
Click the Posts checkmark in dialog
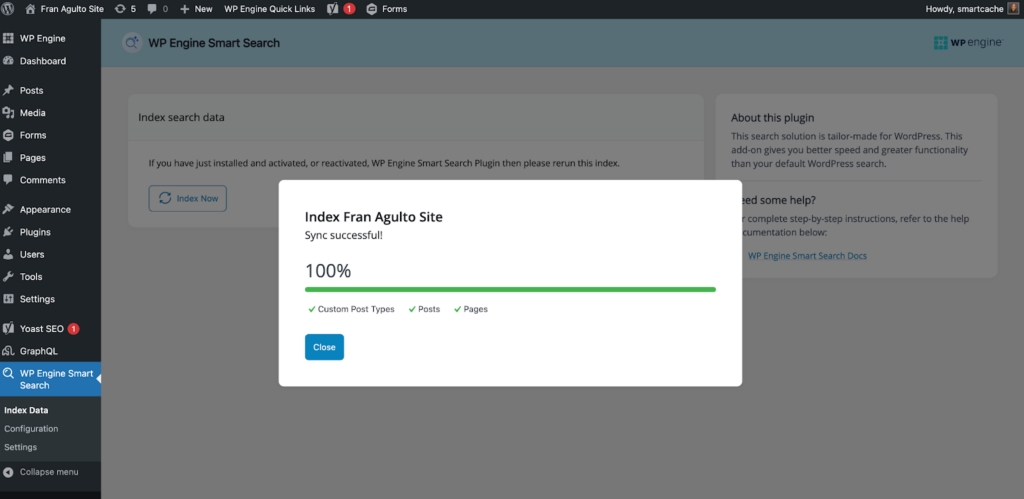412,310
